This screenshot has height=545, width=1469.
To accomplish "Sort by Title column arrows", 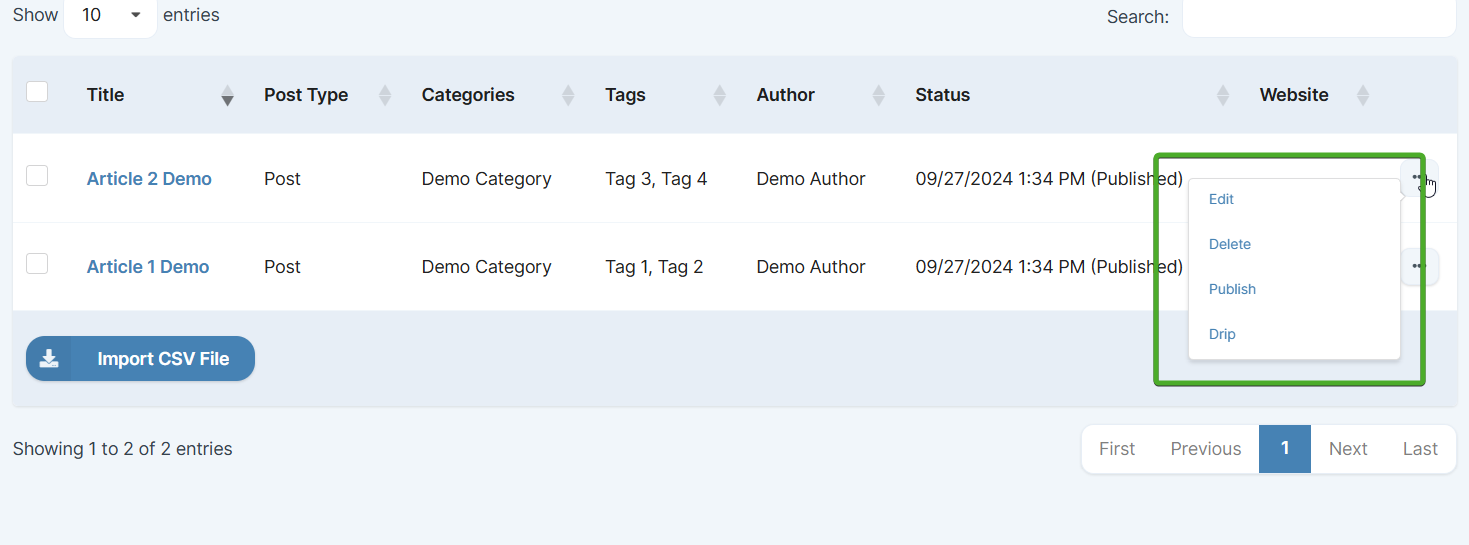I will [227, 95].
